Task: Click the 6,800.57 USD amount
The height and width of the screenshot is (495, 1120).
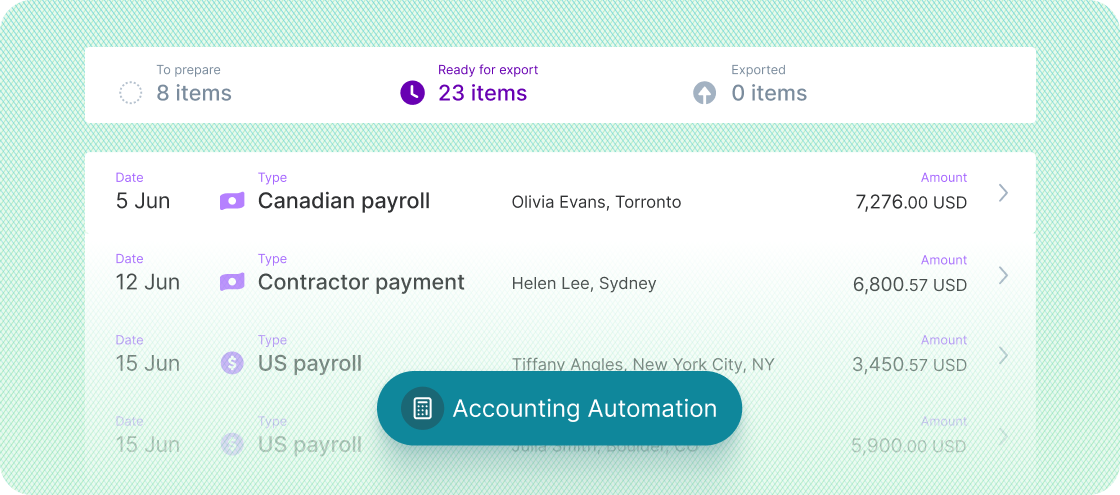Action: [910, 284]
